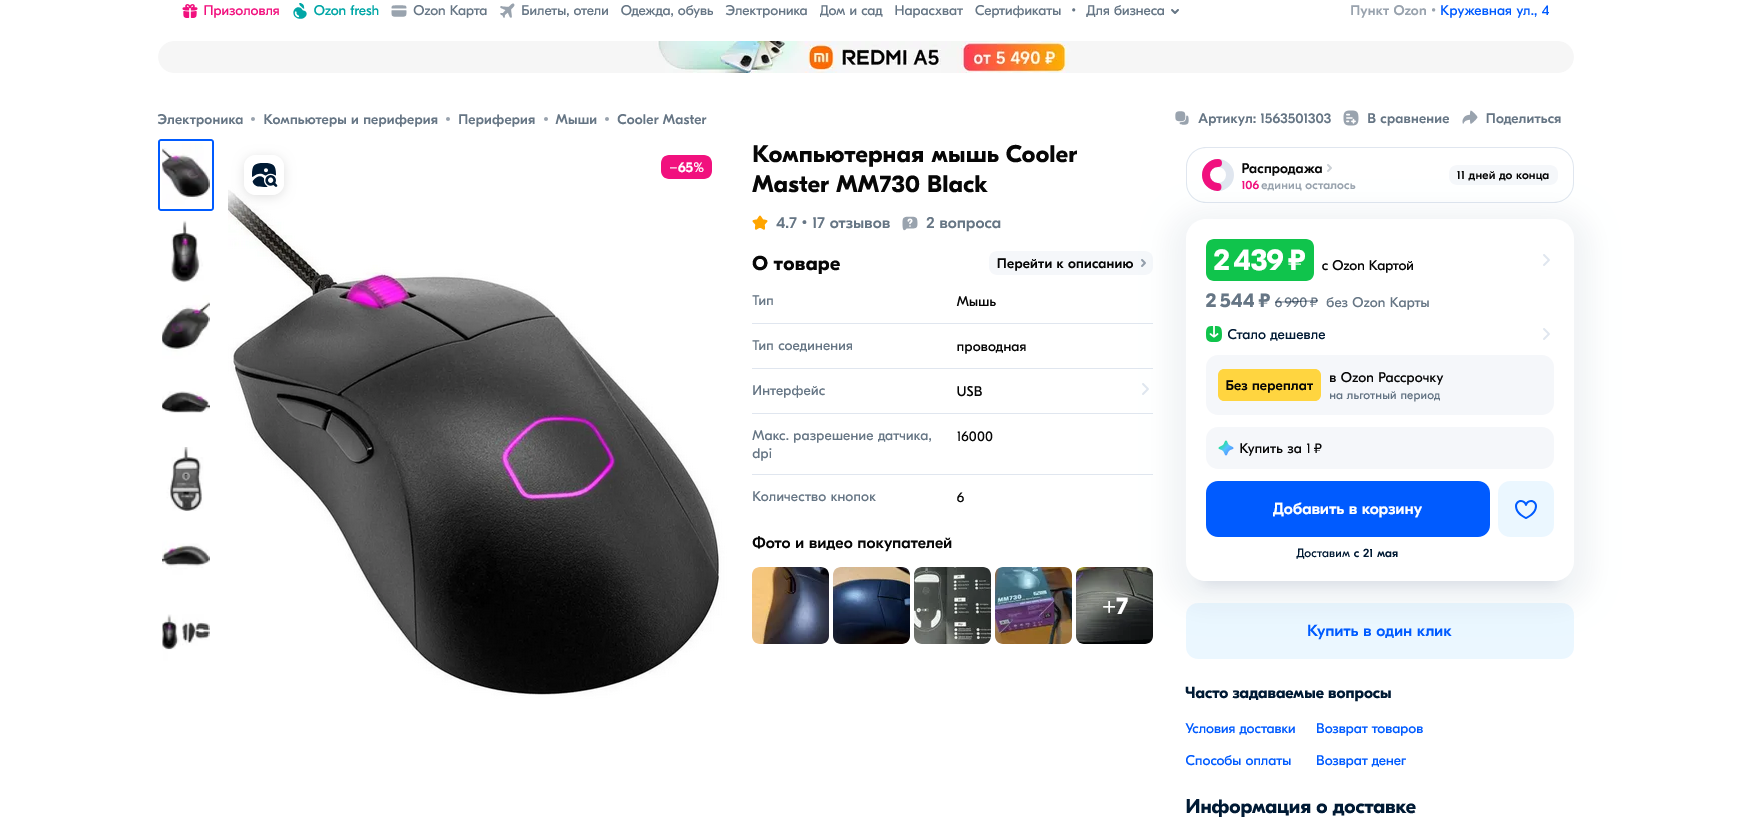
Task: Expand the Ozon Картой price chevron
Action: click(x=1546, y=260)
